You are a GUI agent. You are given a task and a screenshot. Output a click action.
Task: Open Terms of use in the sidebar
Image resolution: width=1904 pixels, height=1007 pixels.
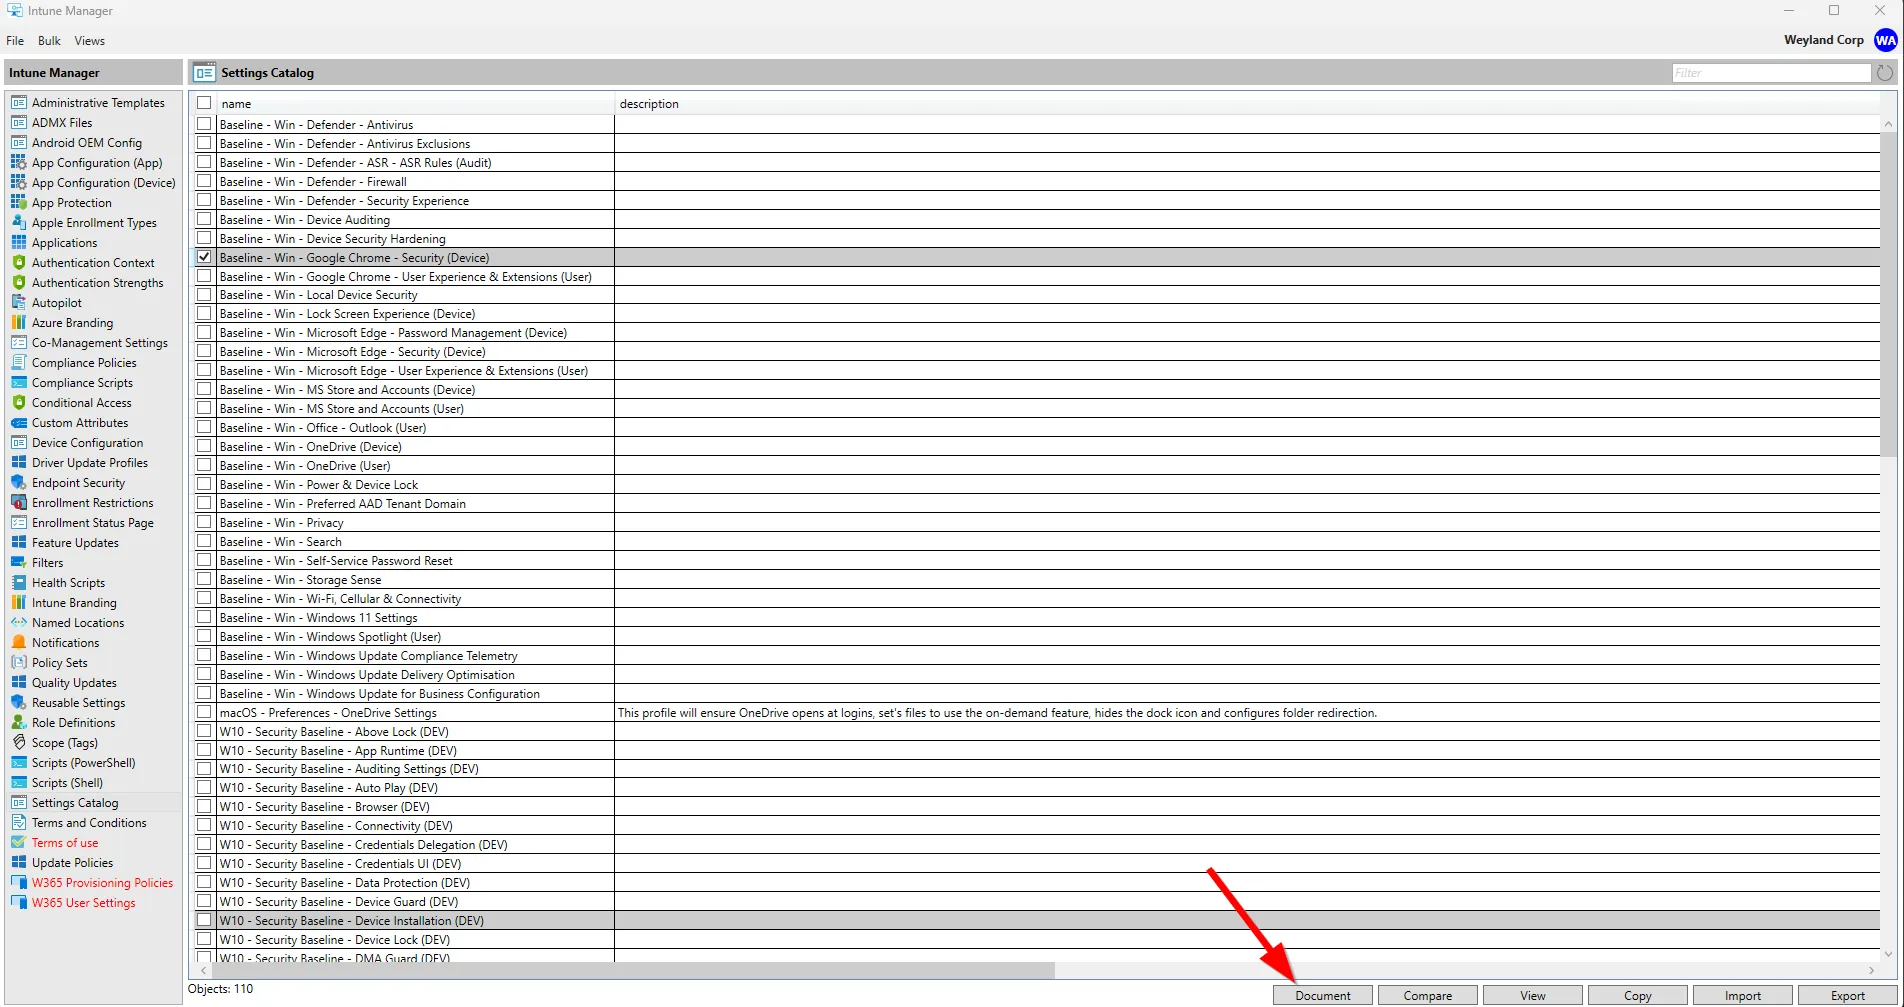click(65, 843)
